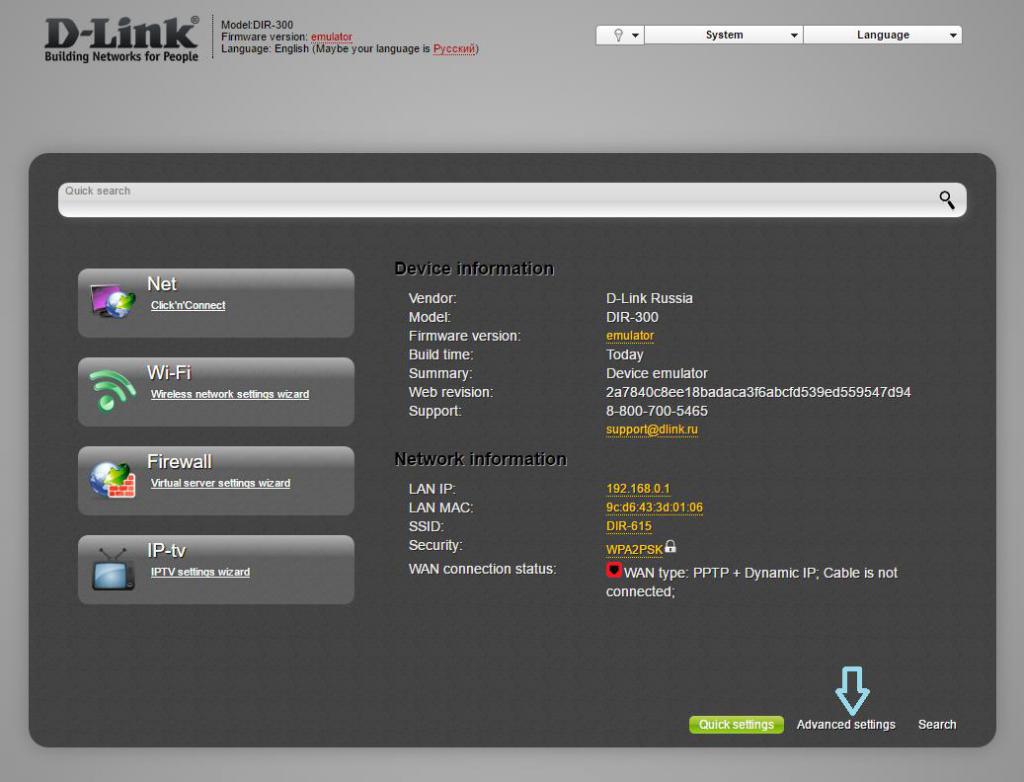Click the Net globe and monitor icon

[113, 301]
